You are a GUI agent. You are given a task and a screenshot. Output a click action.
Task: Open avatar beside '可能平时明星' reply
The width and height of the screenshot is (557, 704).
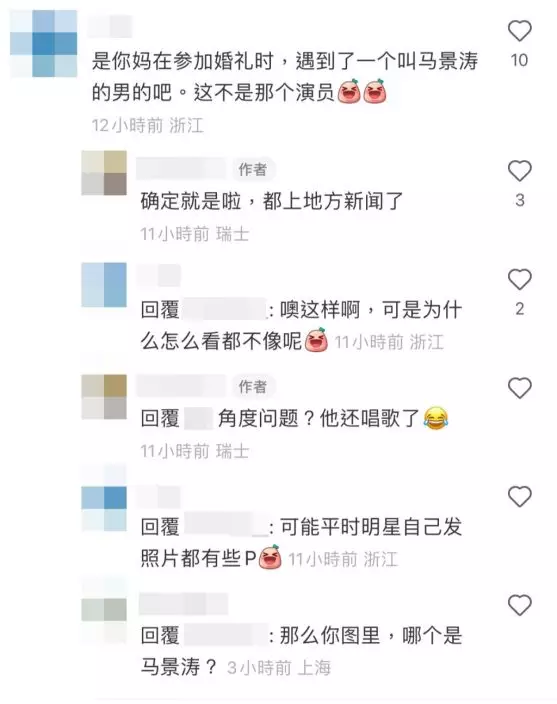click(104, 509)
